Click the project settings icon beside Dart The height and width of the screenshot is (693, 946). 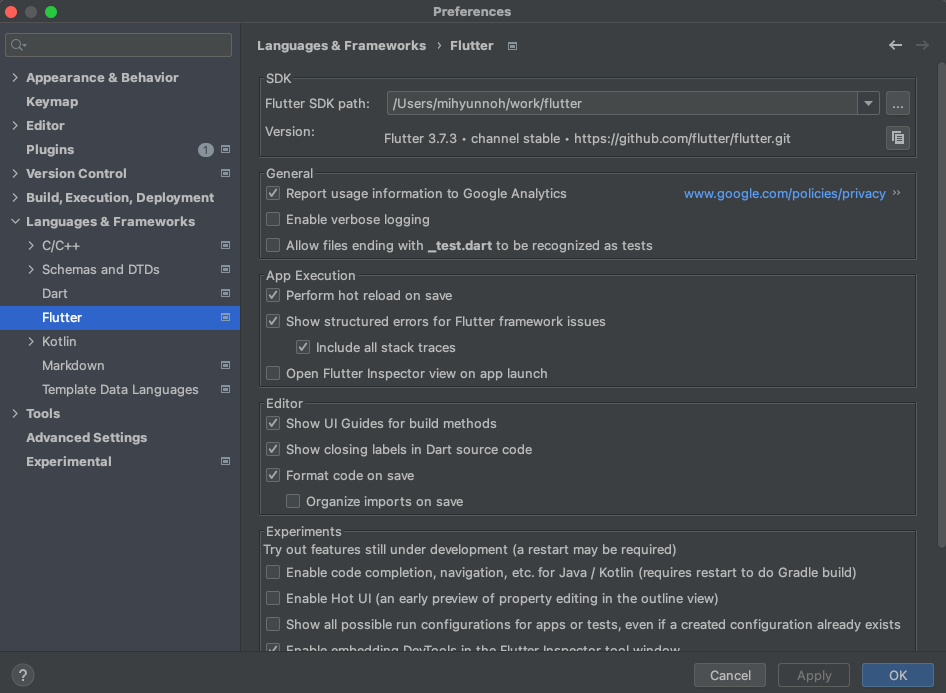[x=226, y=293]
